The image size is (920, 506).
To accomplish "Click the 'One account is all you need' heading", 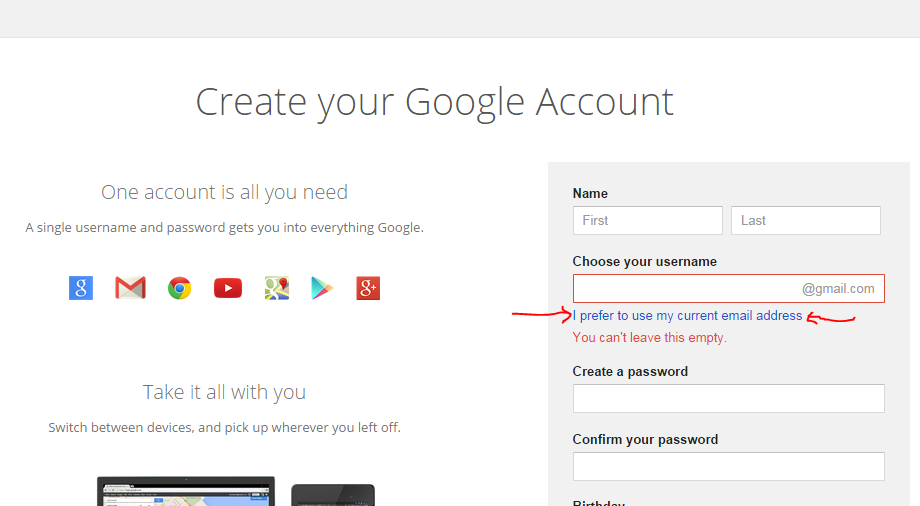I will point(224,192).
